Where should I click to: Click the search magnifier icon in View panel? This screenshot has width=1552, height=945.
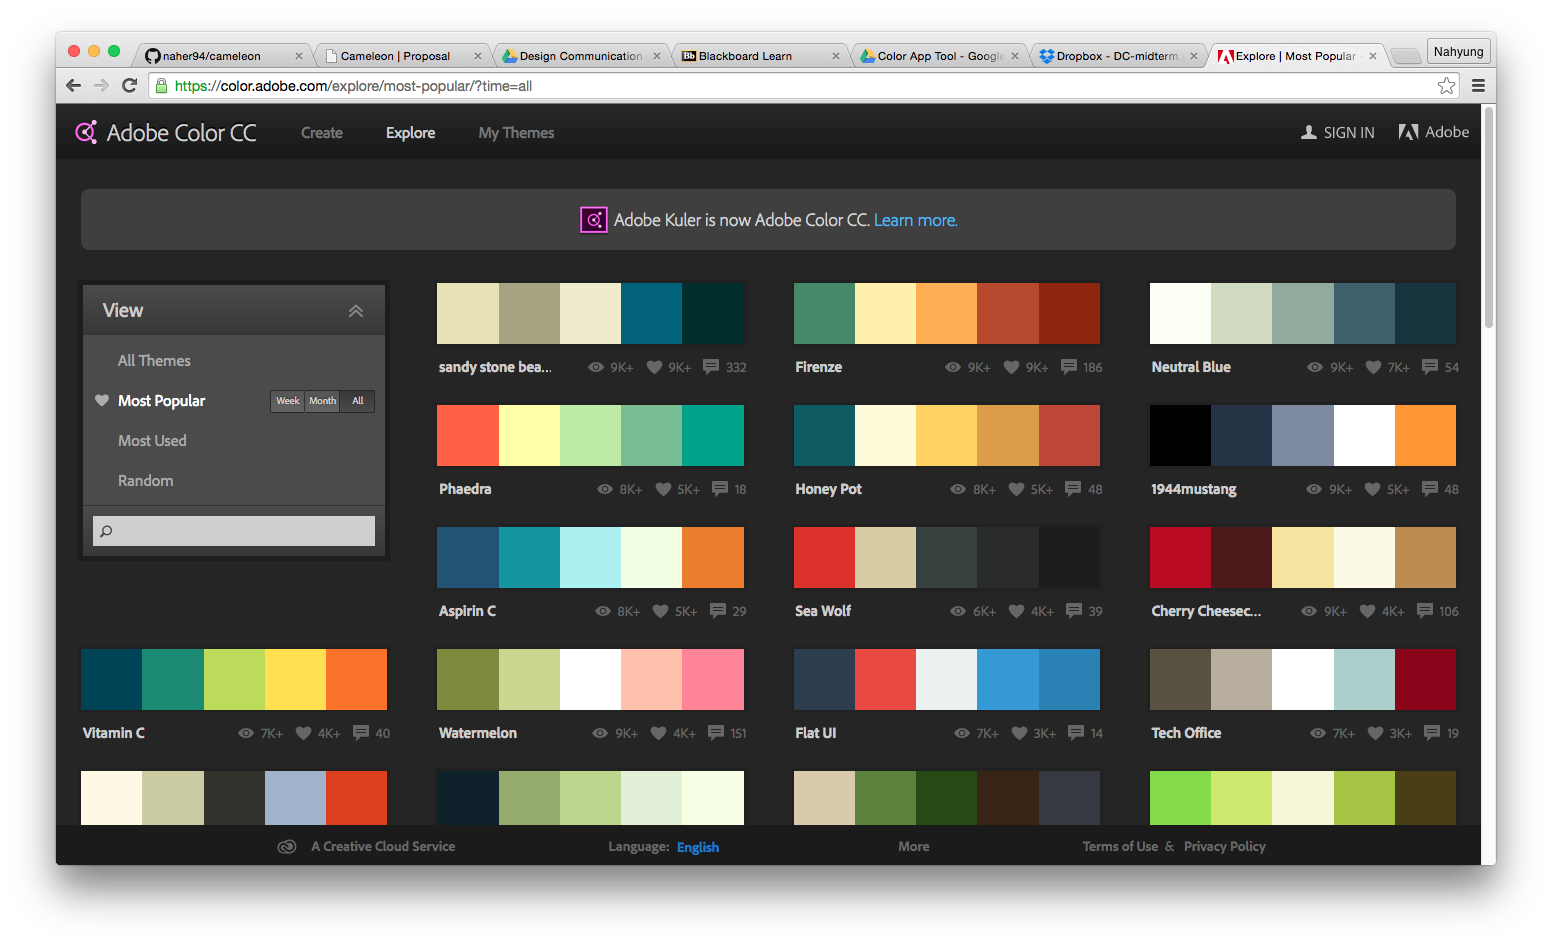(106, 531)
